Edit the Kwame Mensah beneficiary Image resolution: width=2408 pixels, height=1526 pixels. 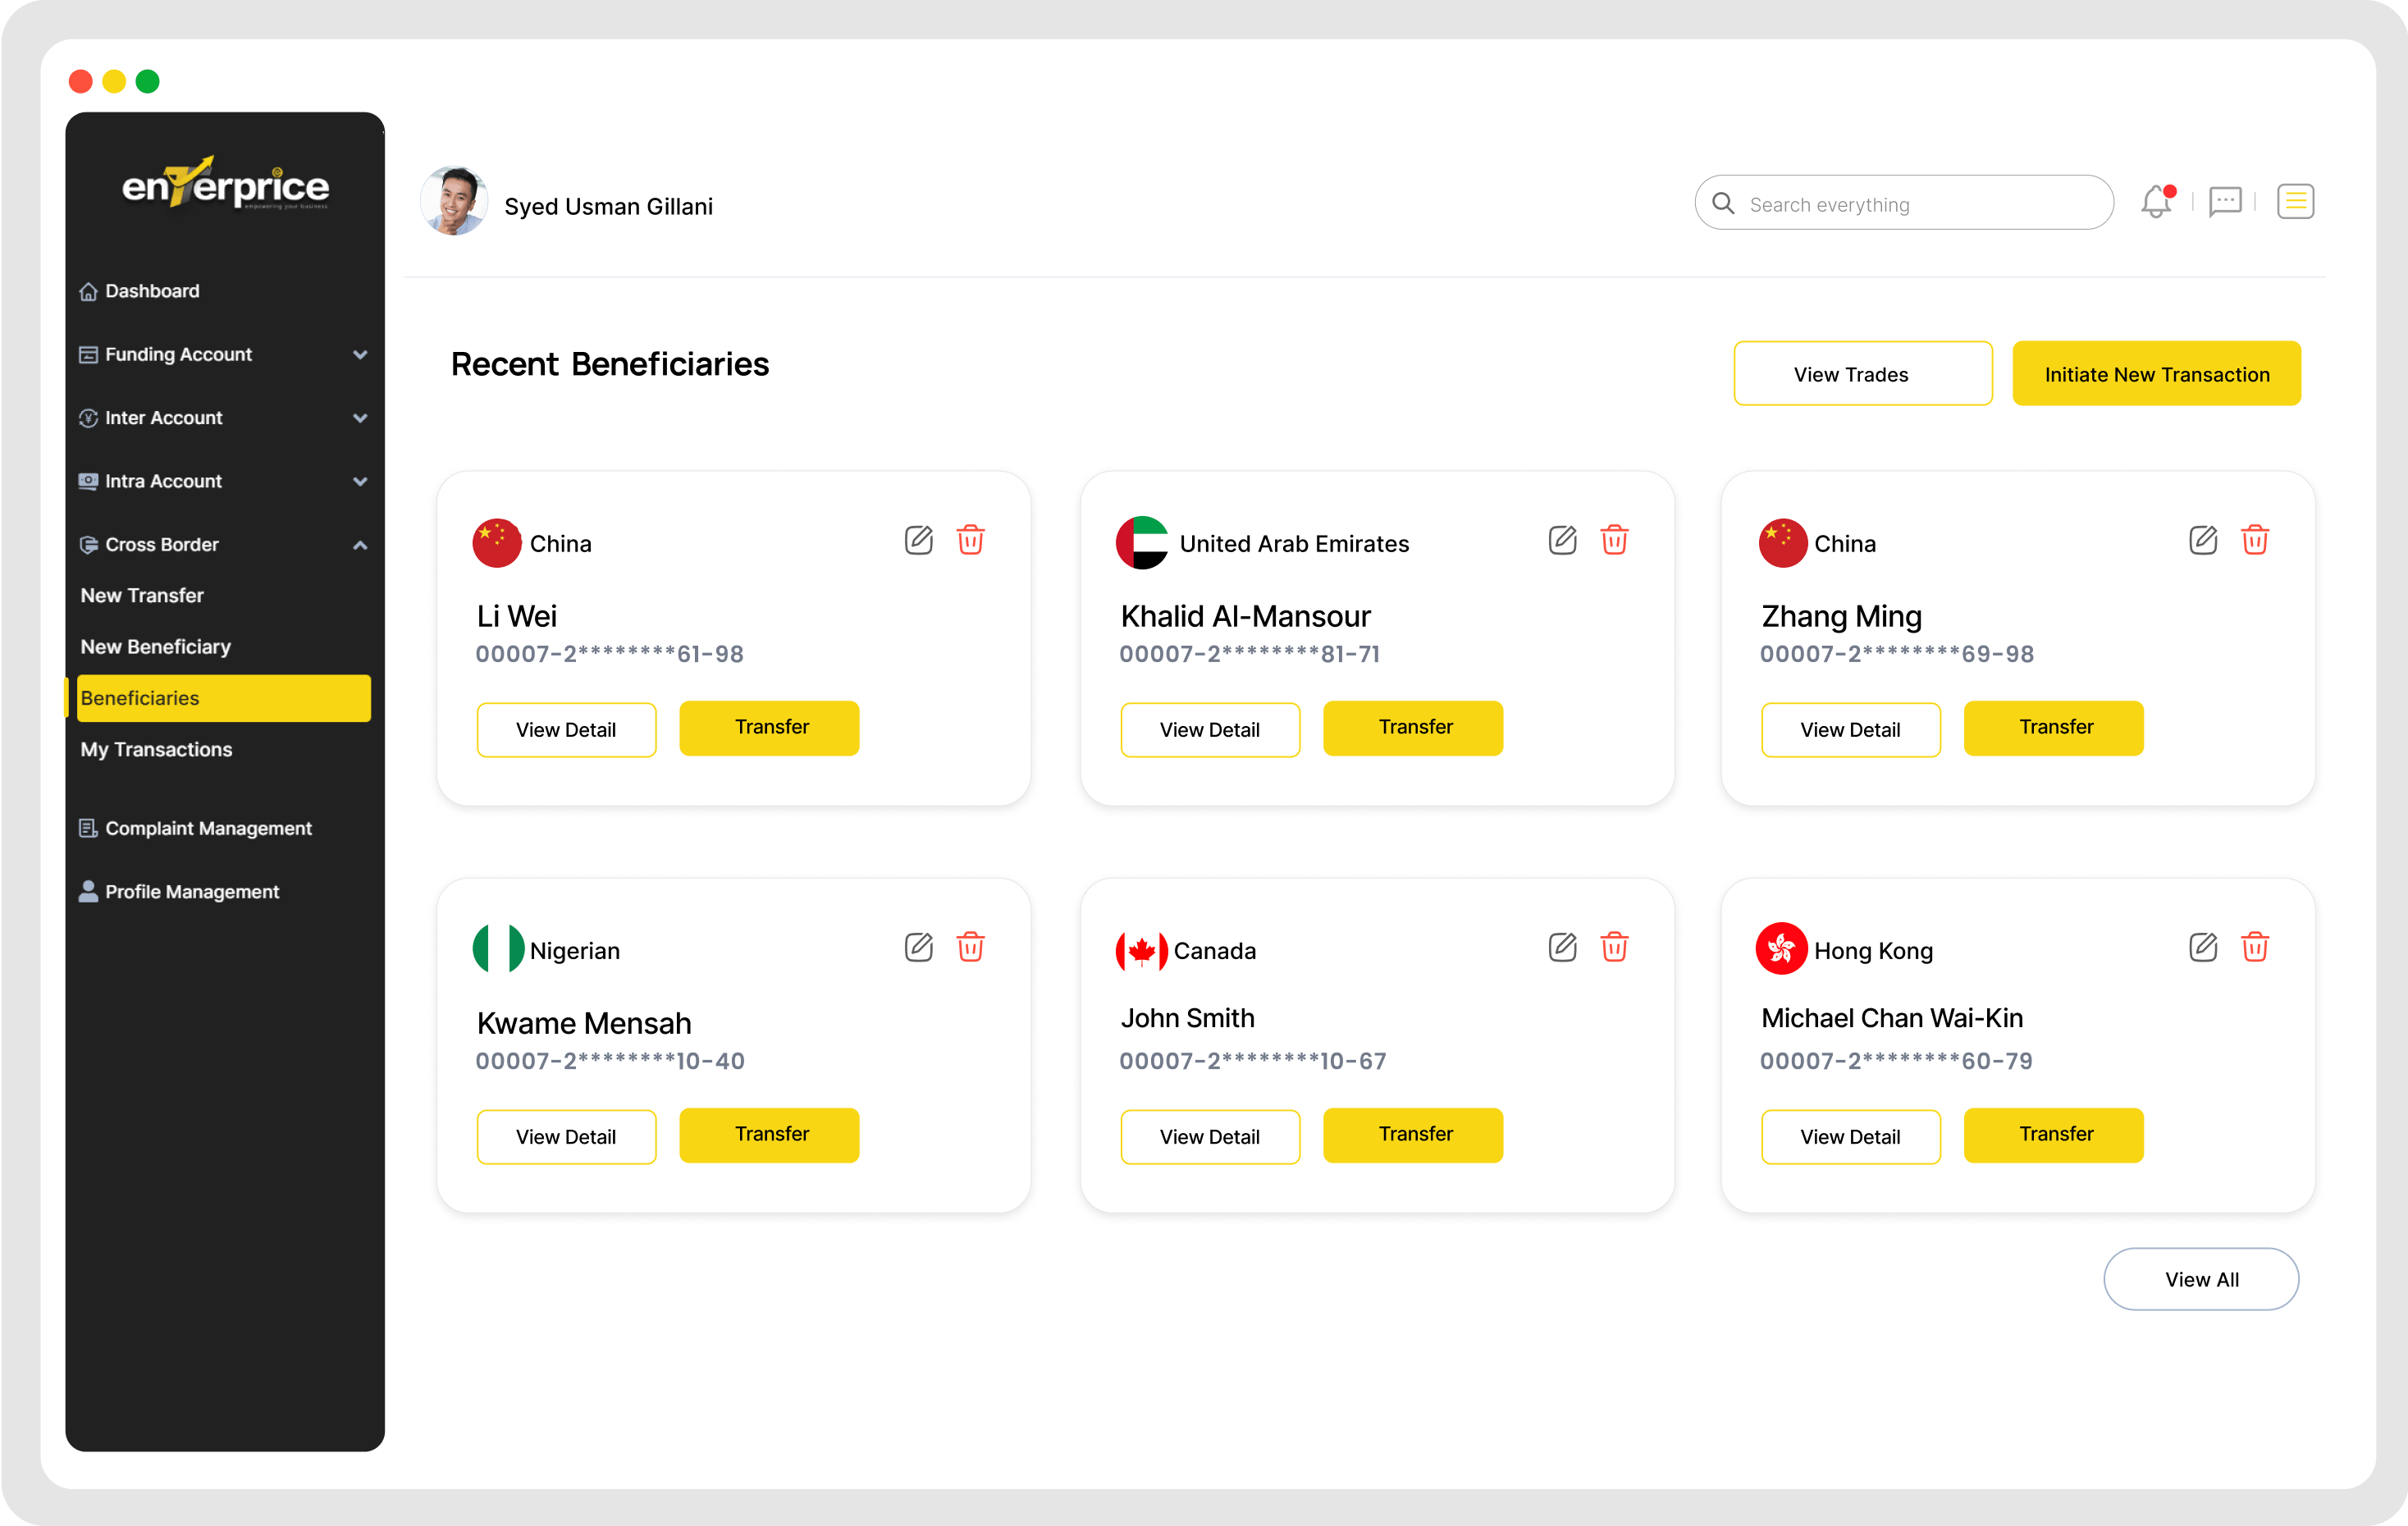[918, 947]
